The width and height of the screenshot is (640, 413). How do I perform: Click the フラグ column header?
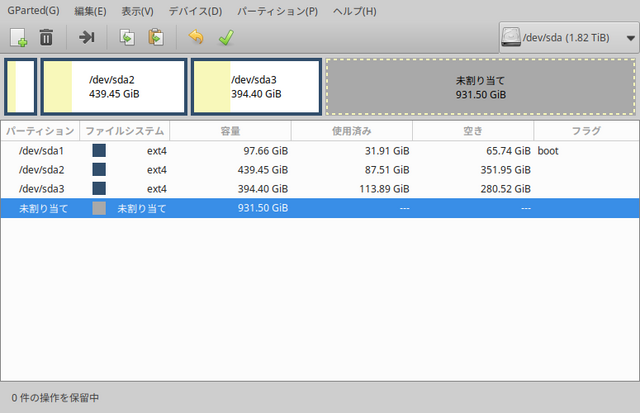pos(586,131)
